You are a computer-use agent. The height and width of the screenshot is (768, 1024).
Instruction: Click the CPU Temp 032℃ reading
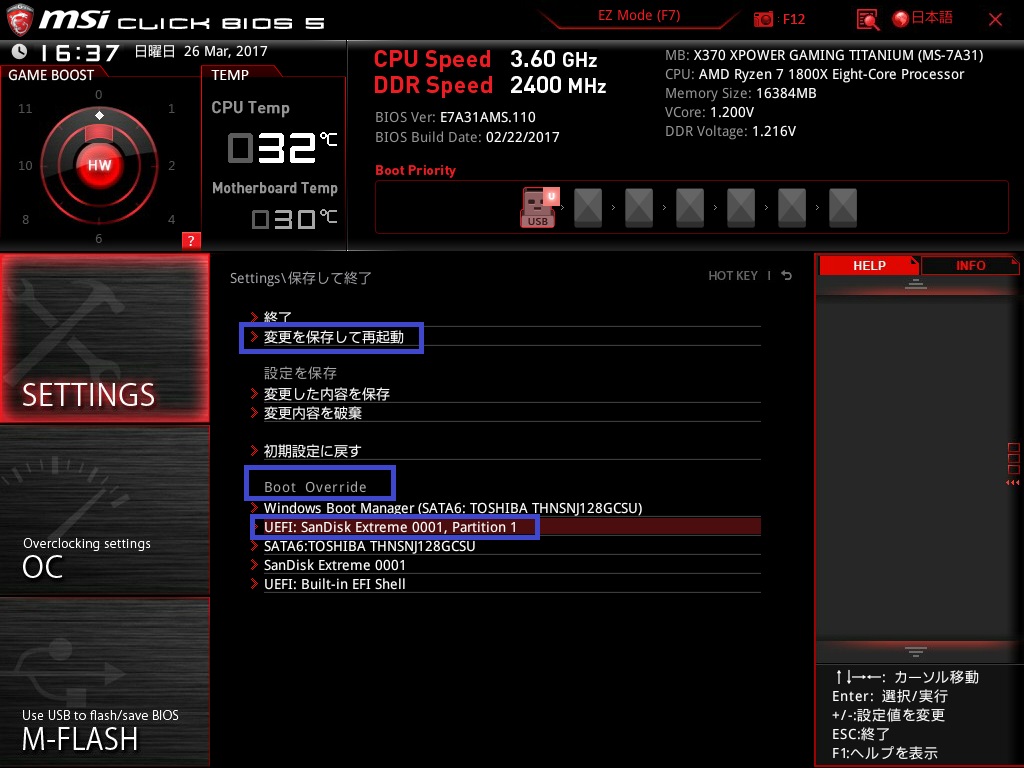[282, 147]
